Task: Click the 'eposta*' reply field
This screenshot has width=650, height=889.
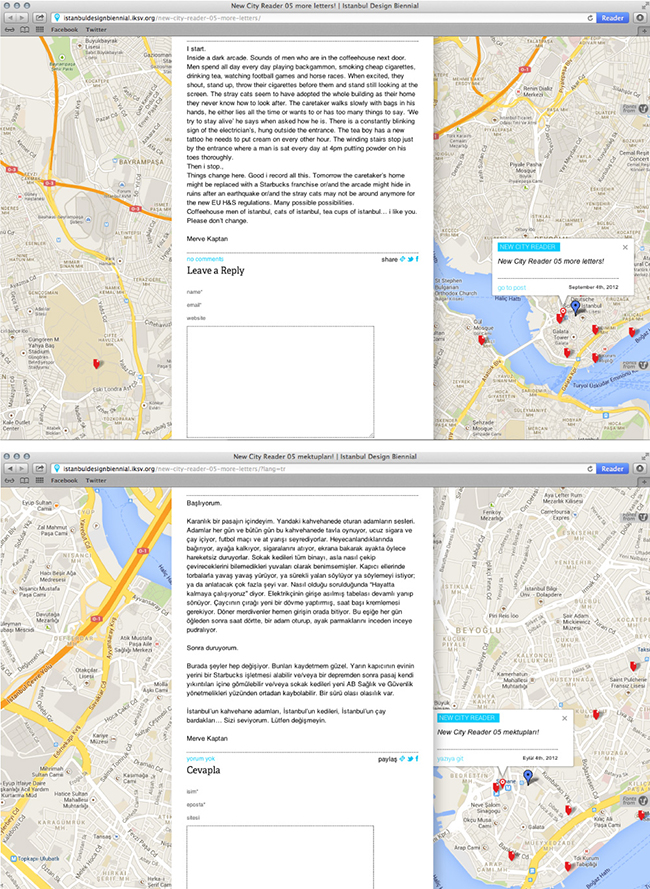Action: [196, 805]
